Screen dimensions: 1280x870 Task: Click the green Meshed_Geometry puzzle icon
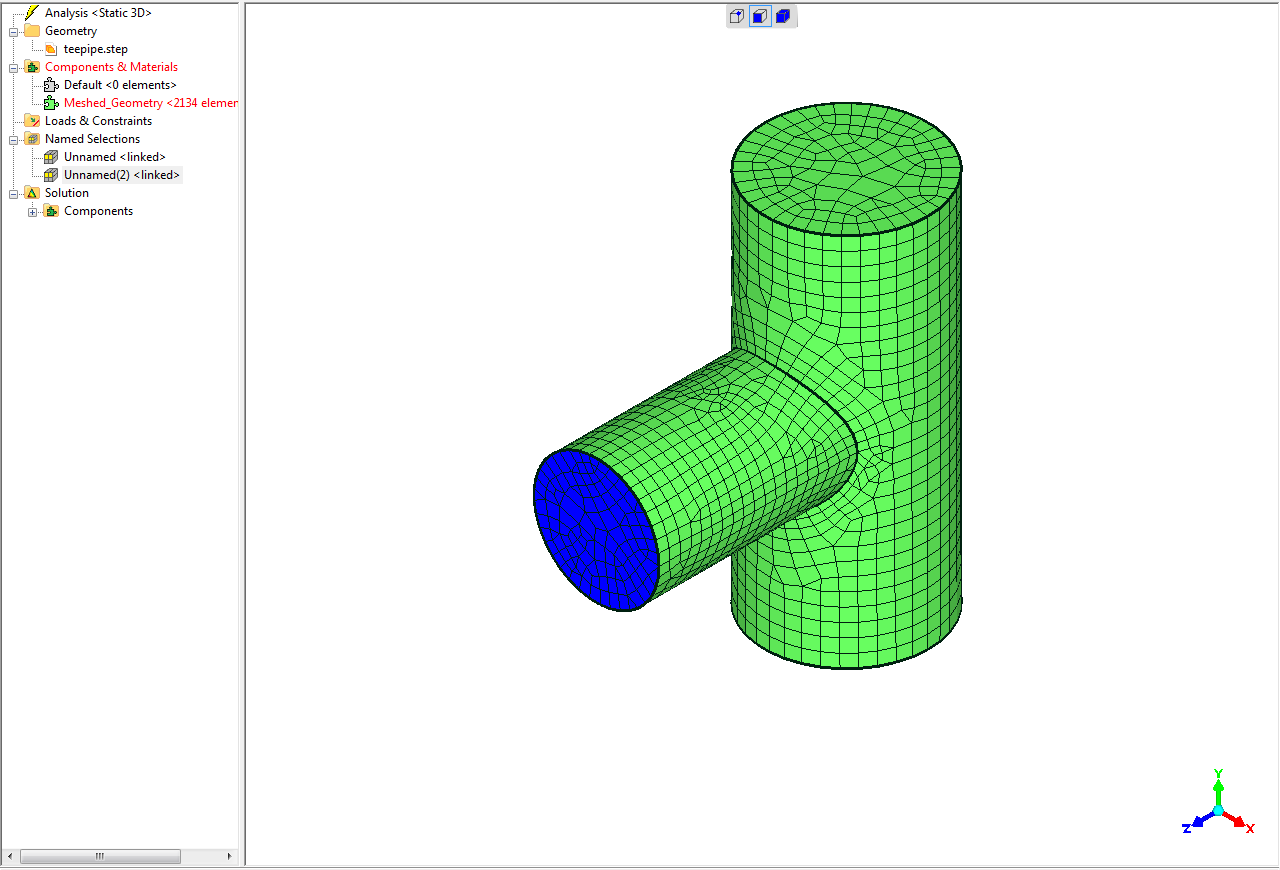51,103
